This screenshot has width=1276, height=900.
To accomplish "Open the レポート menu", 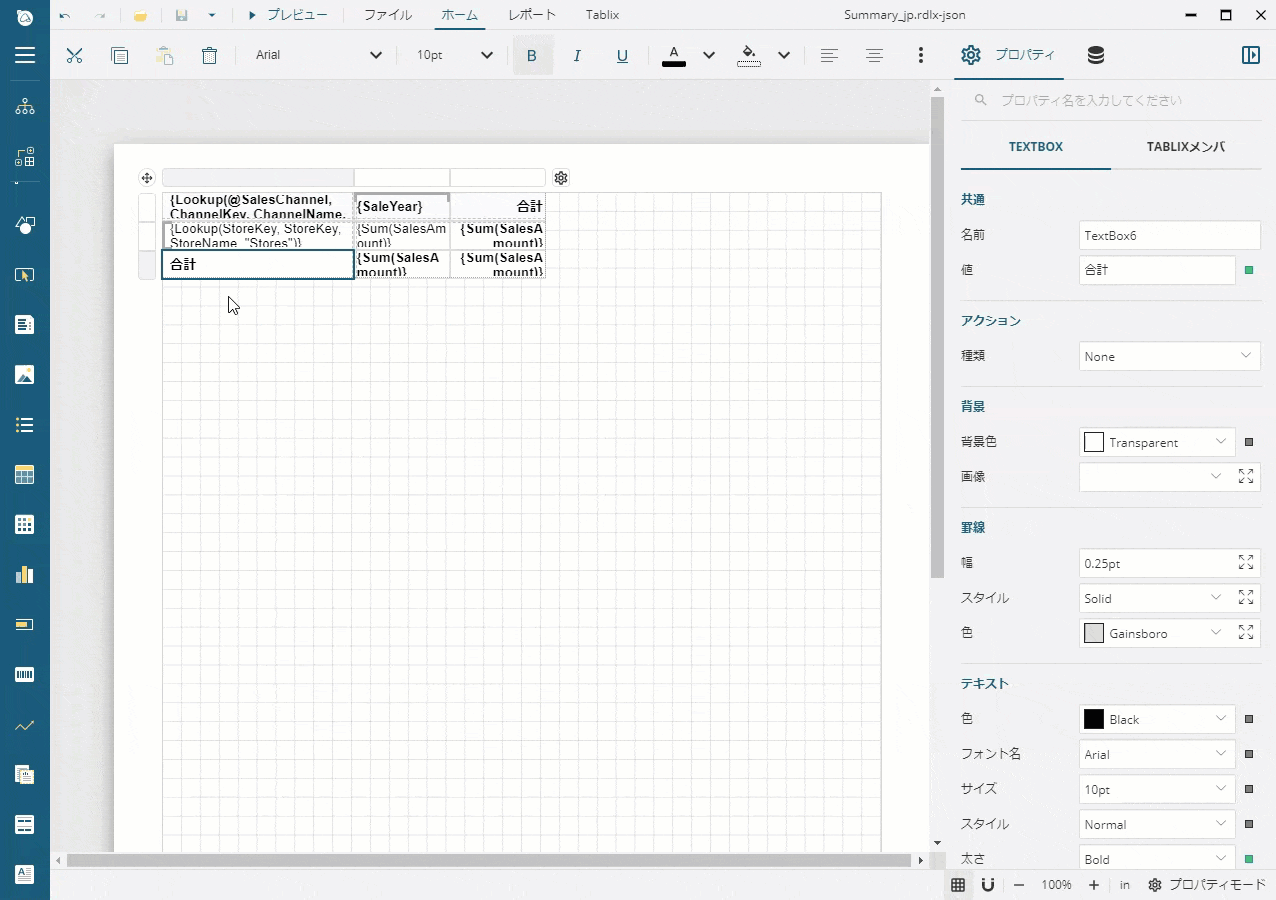I will point(531,14).
